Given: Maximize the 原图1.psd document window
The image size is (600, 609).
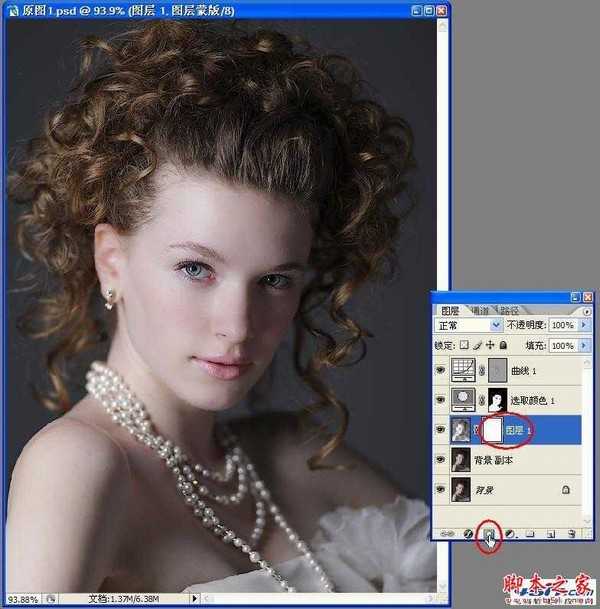Looking at the screenshot, I should (429, 11).
